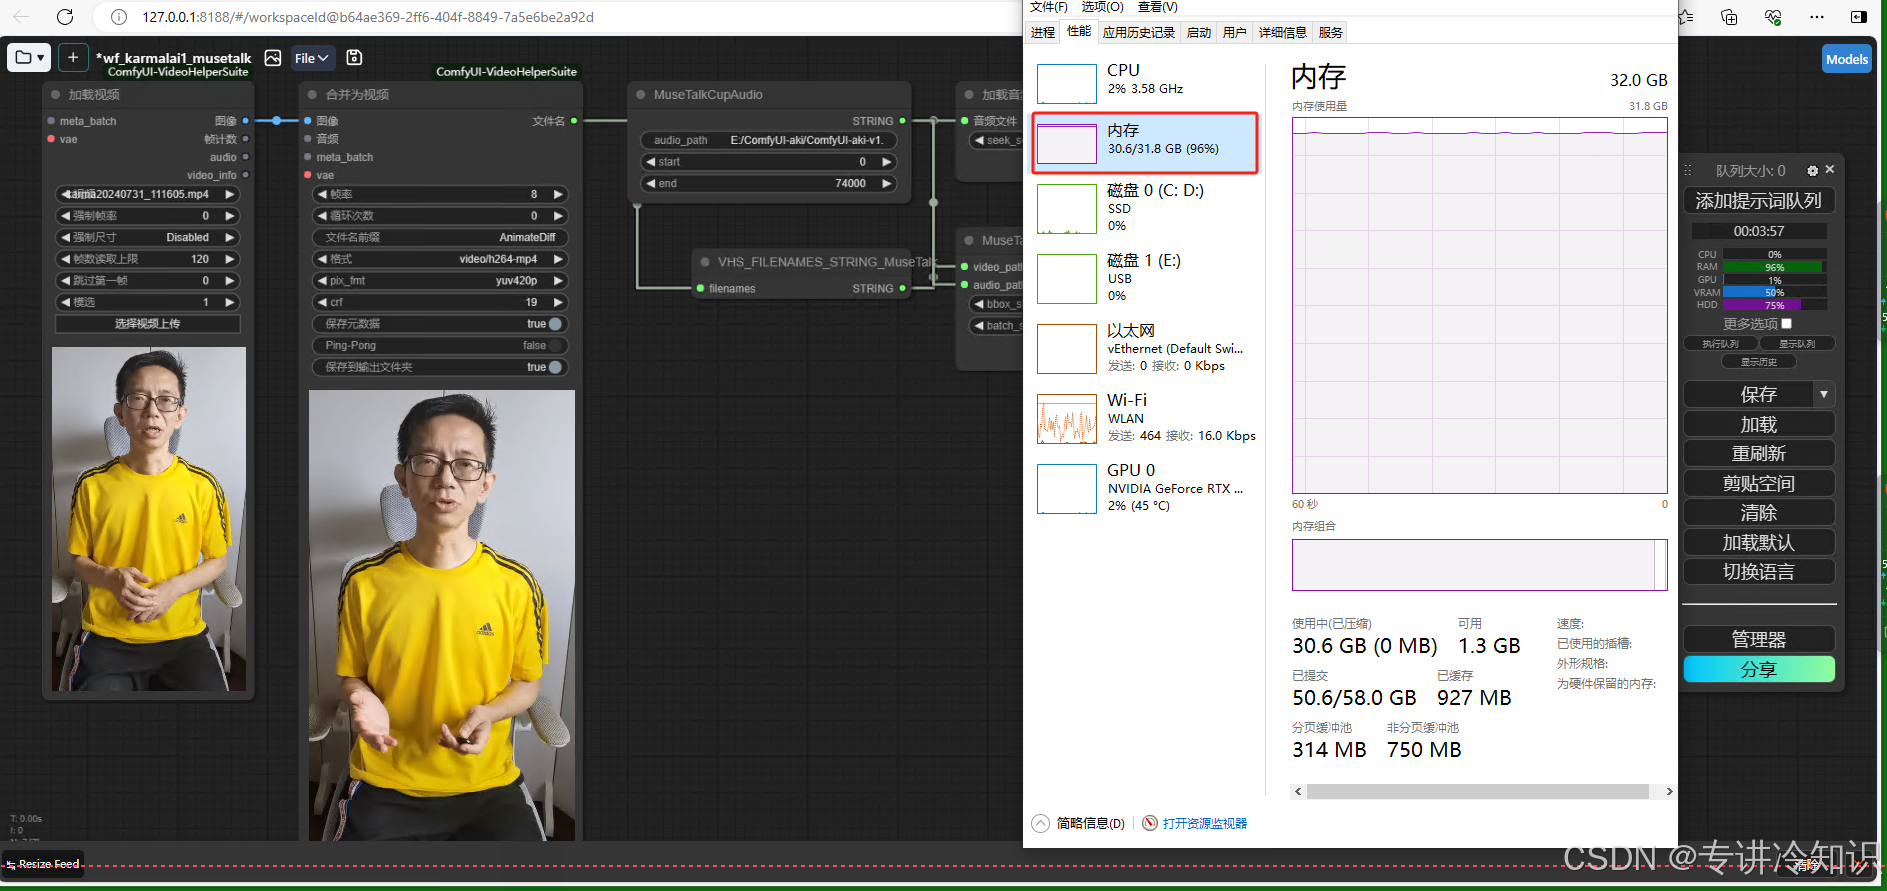1887x891 pixels.
Task: Expand the File dropdown menu
Action: point(312,58)
